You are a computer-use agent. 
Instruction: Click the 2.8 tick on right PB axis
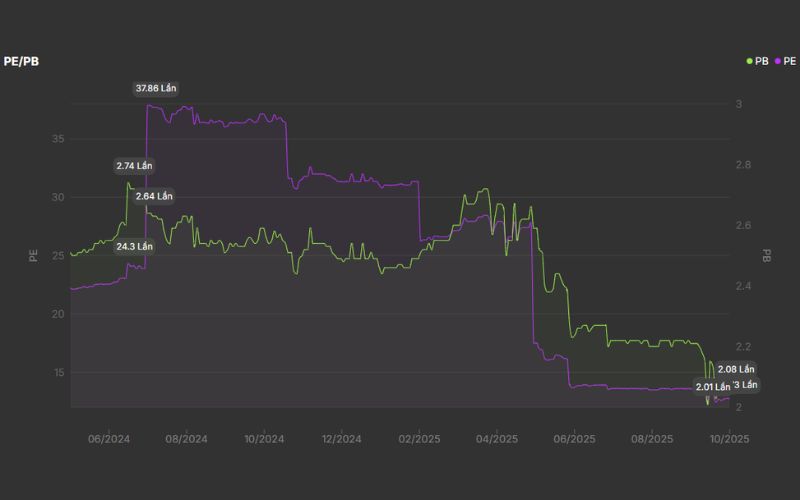point(743,165)
